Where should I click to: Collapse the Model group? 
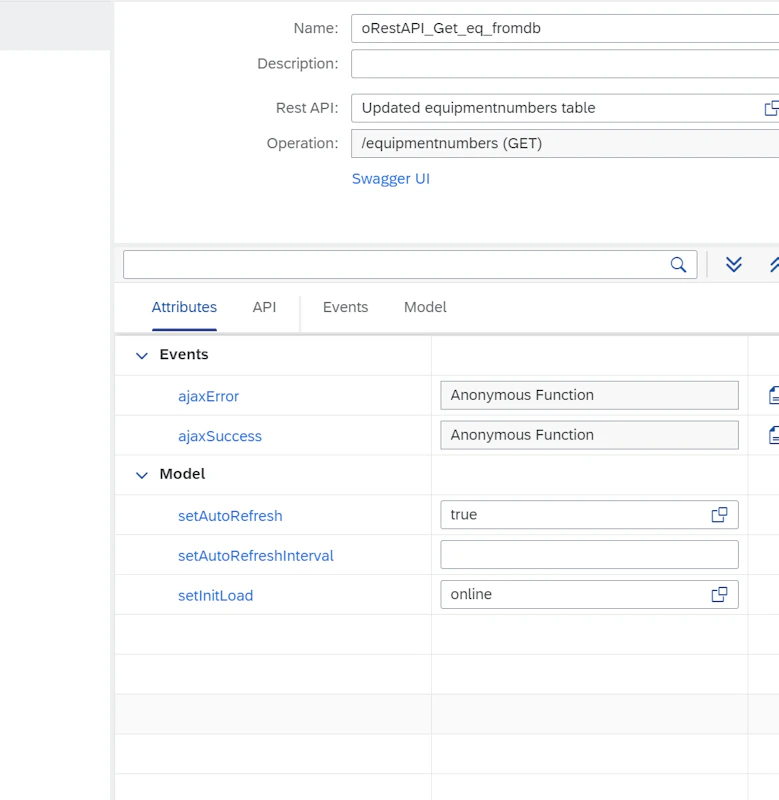click(142, 475)
